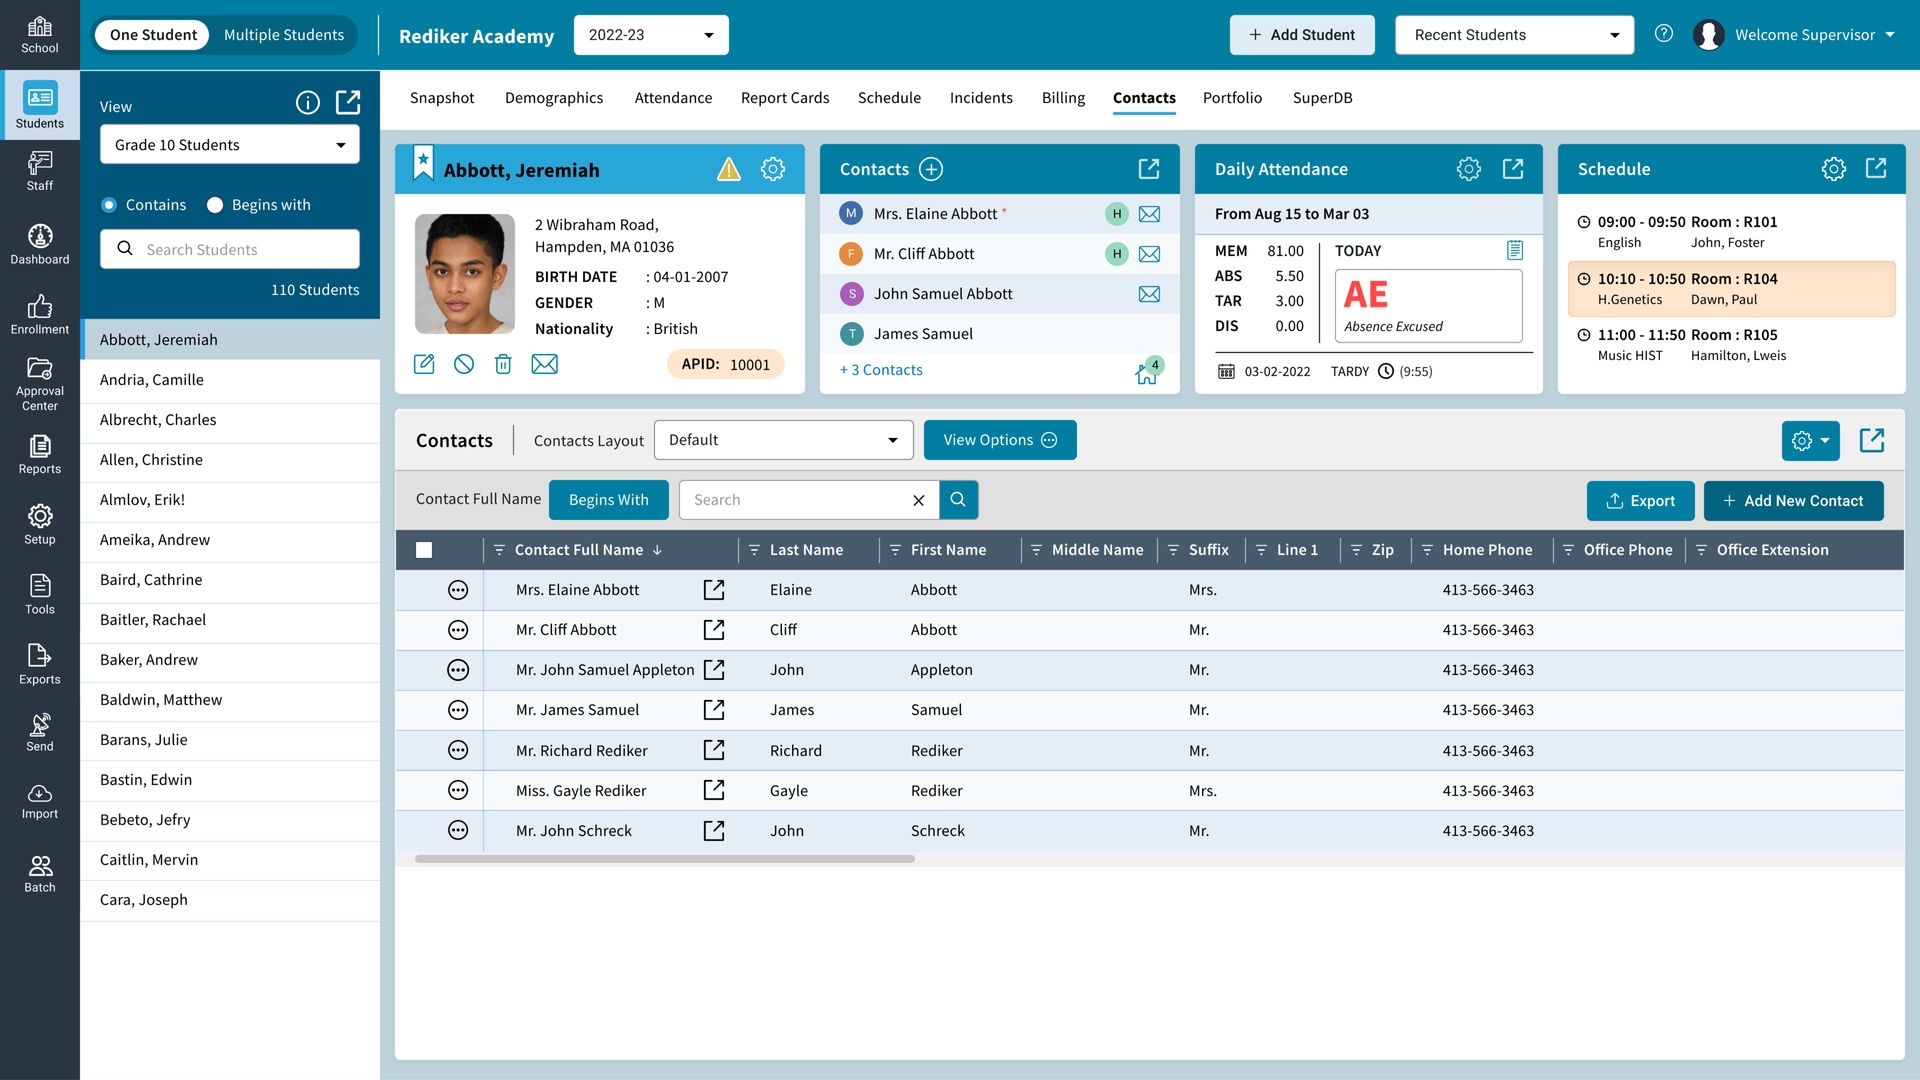Expand the Grade 10 Students view dropdown
The image size is (1920, 1080).
point(229,144)
